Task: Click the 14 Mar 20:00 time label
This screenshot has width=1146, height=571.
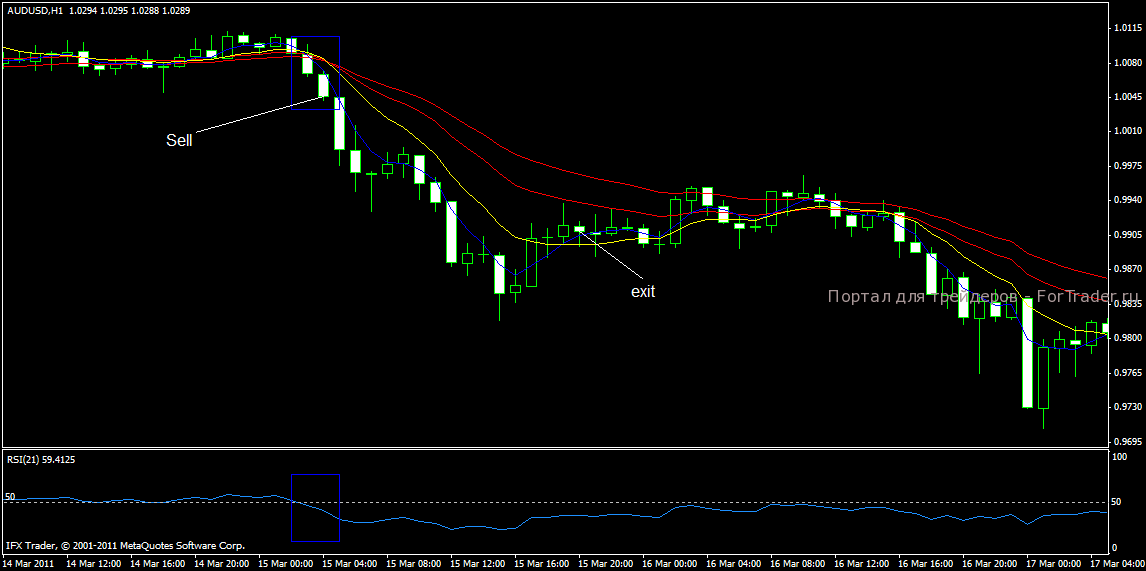Action: 222,564
